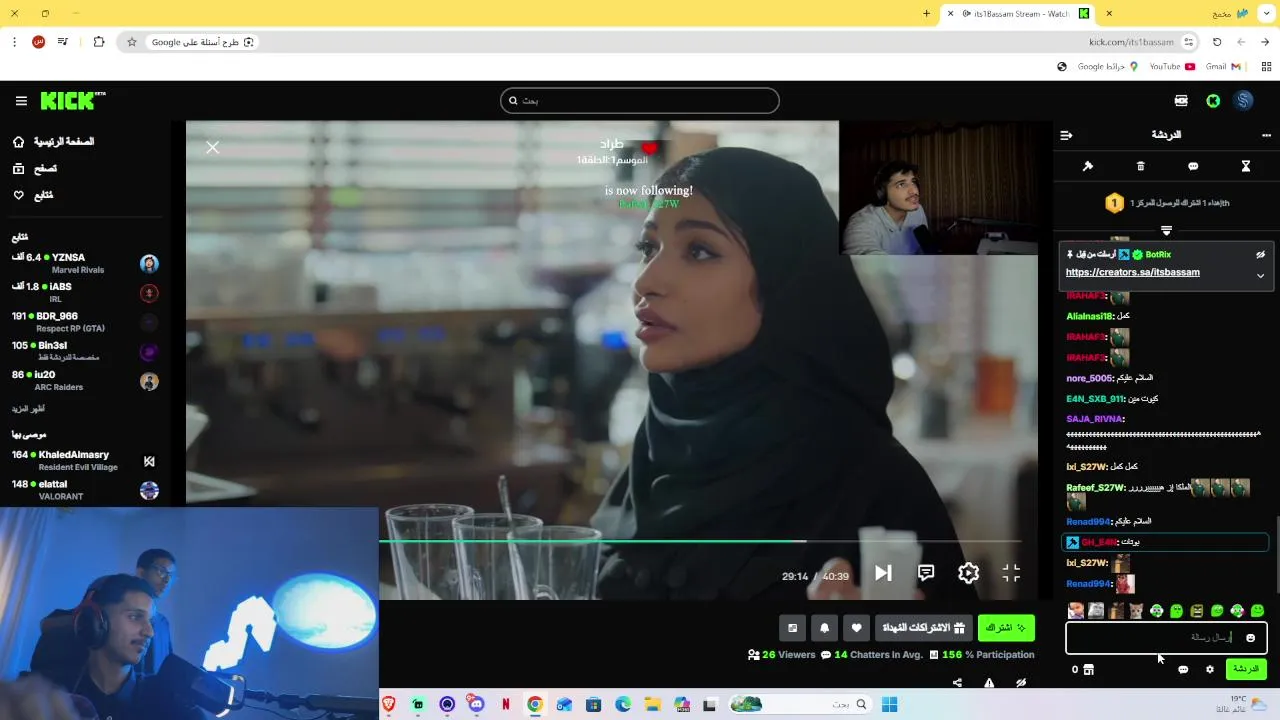Go to Kick home via logo
The height and width of the screenshot is (720, 1280).
[x=73, y=101]
